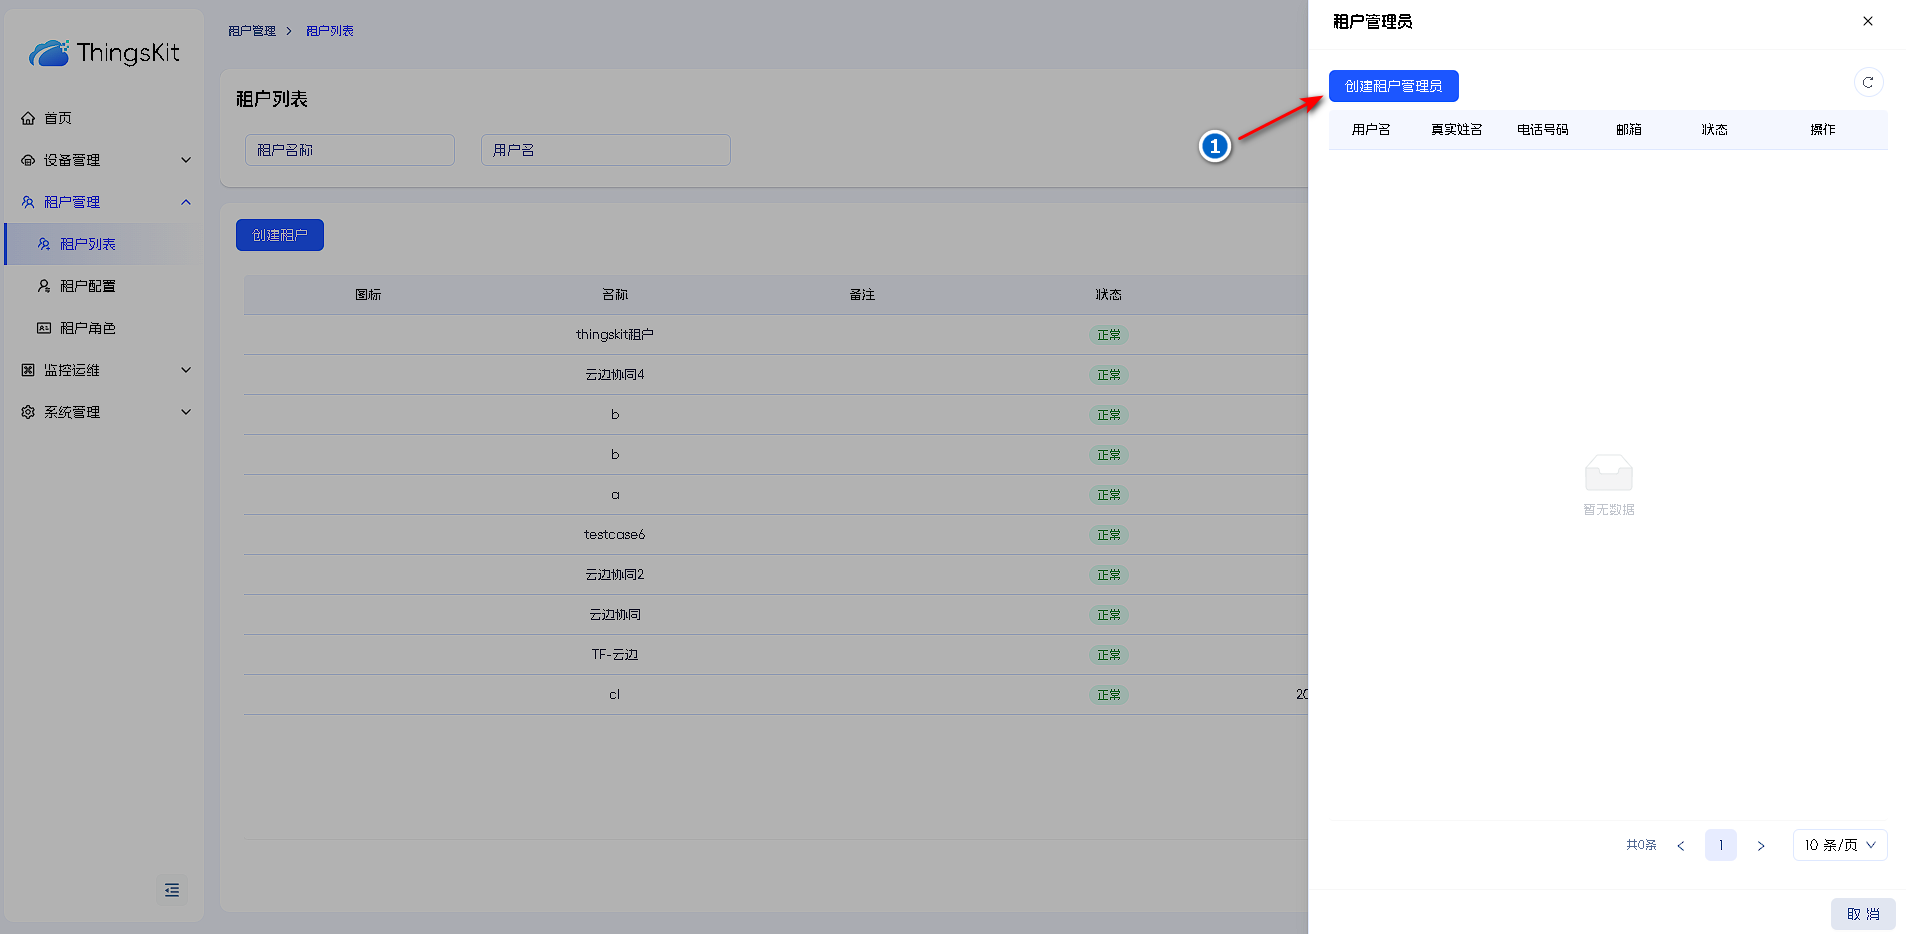Image resolution: width=1906 pixels, height=934 pixels.
Task: Click the 创建租户管理员 button
Action: [1393, 86]
